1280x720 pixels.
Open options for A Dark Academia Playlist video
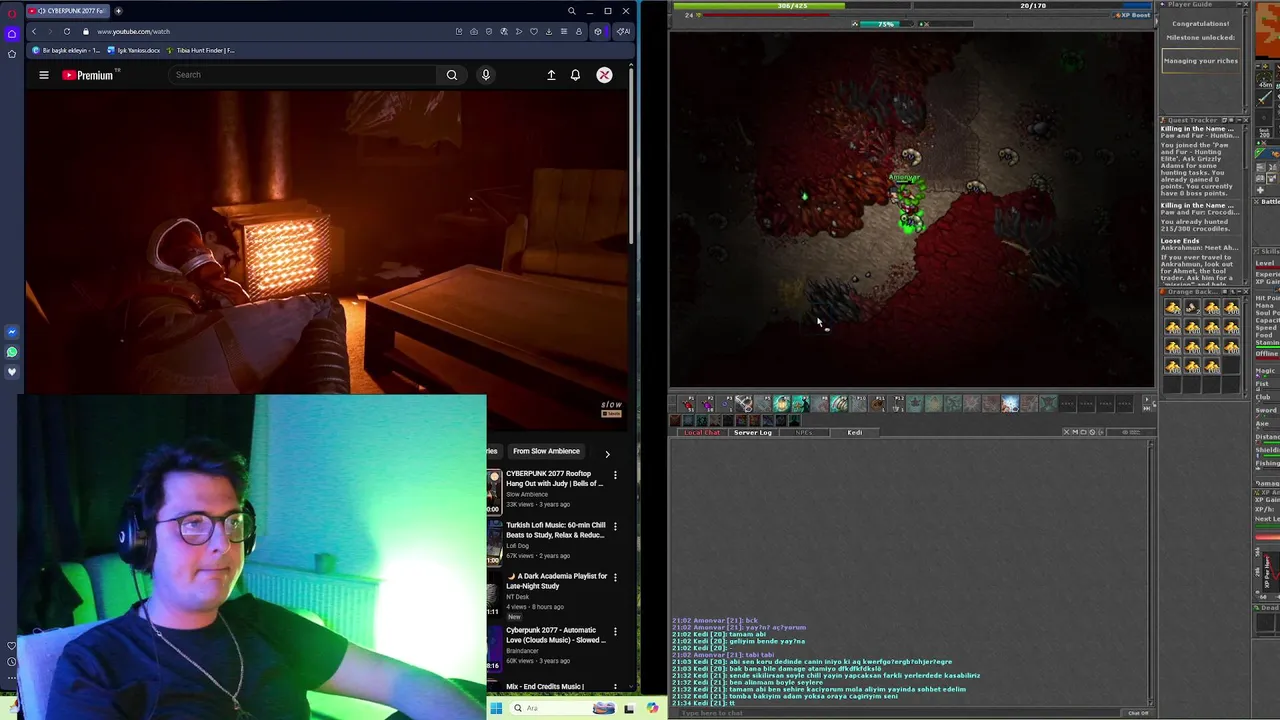tap(615, 577)
